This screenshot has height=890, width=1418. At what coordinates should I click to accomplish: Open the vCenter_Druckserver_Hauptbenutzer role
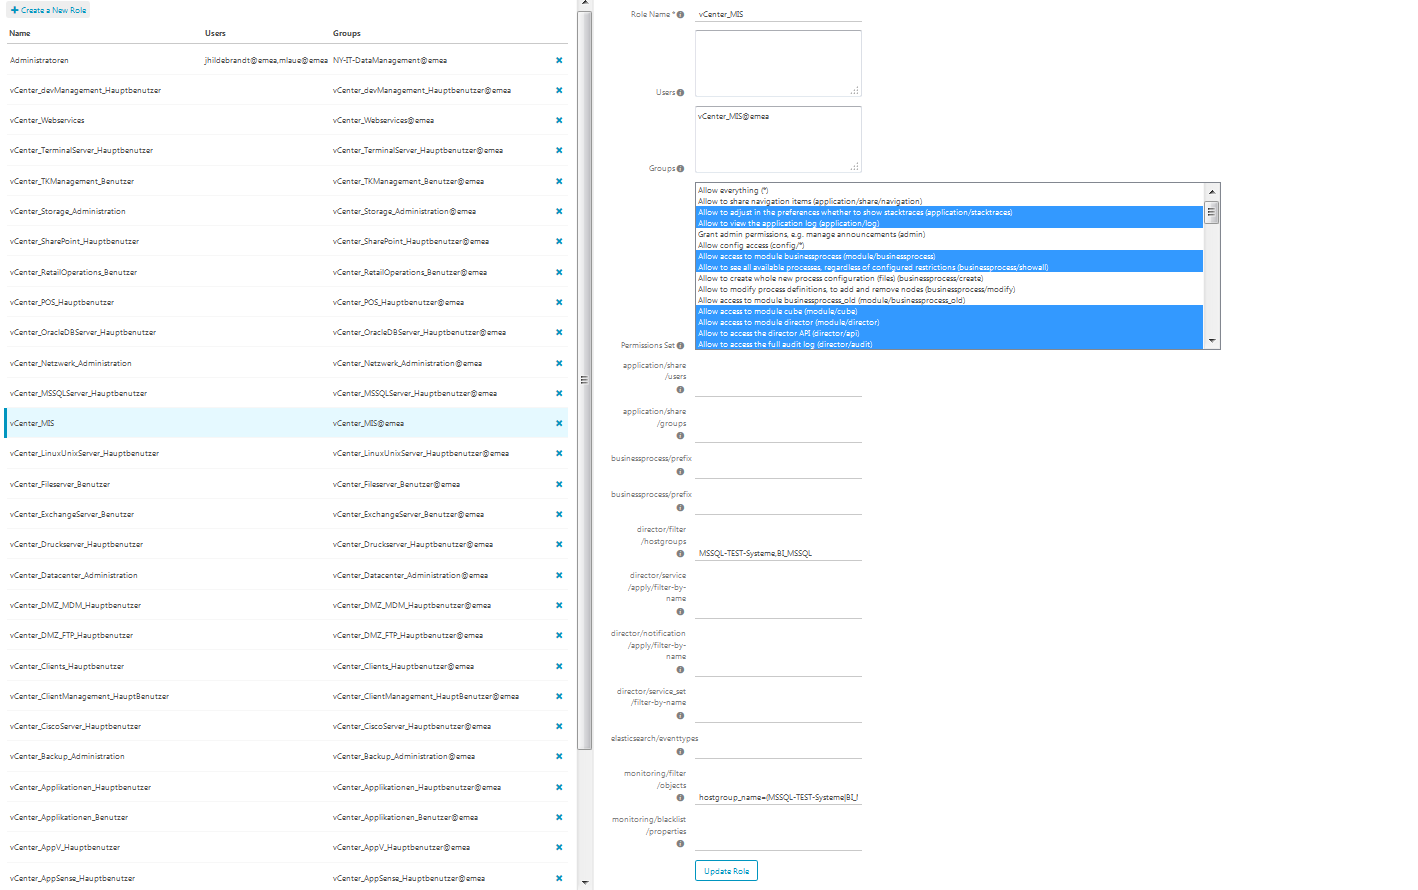tap(76, 544)
